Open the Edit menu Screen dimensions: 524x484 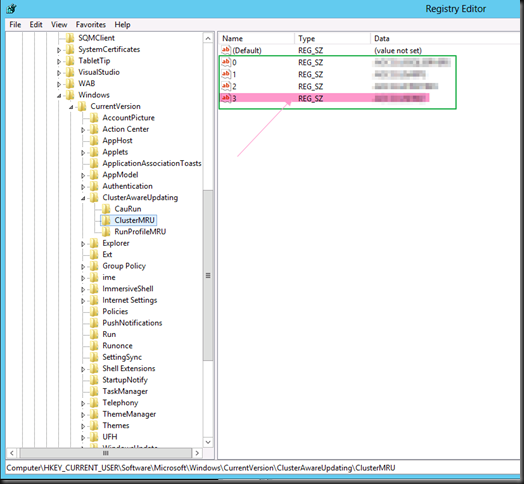(36, 25)
